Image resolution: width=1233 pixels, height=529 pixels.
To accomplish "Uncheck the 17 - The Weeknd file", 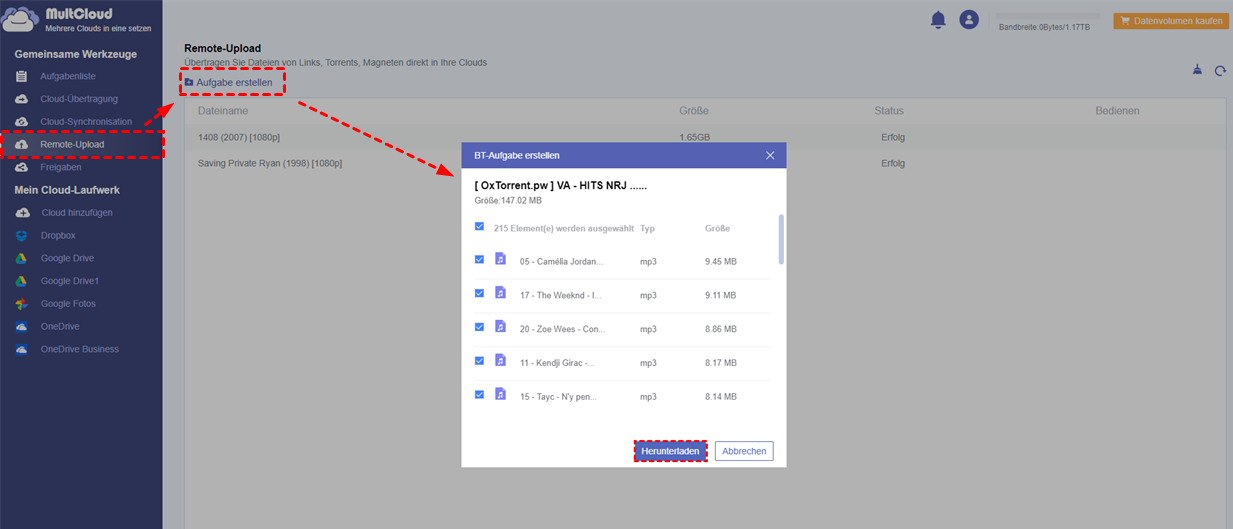I will (x=479, y=293).
